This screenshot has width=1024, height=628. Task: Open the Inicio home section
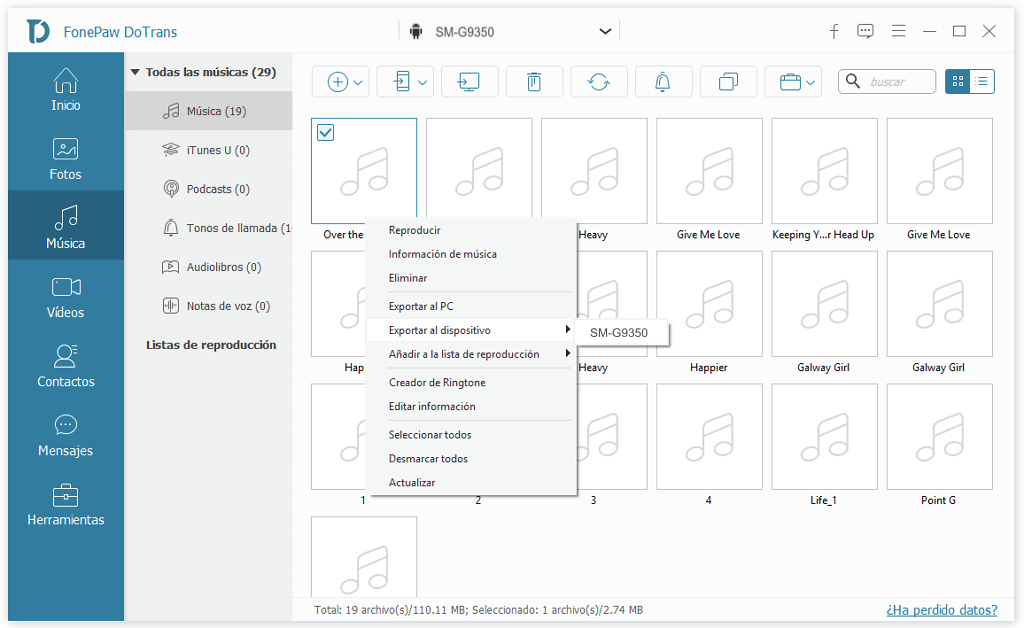pos(65,89)
